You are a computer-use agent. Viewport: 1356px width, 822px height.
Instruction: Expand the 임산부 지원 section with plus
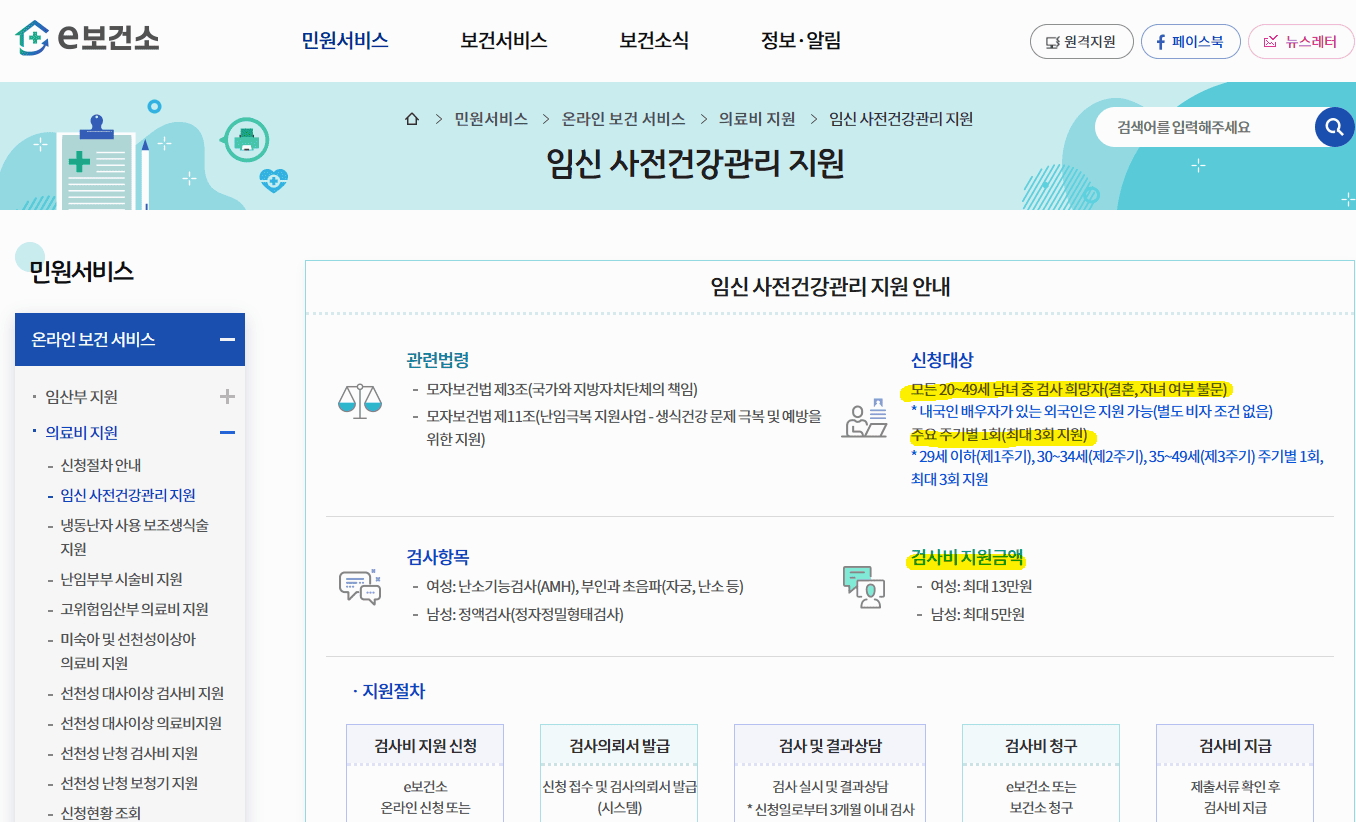click(x=227, y=395)
